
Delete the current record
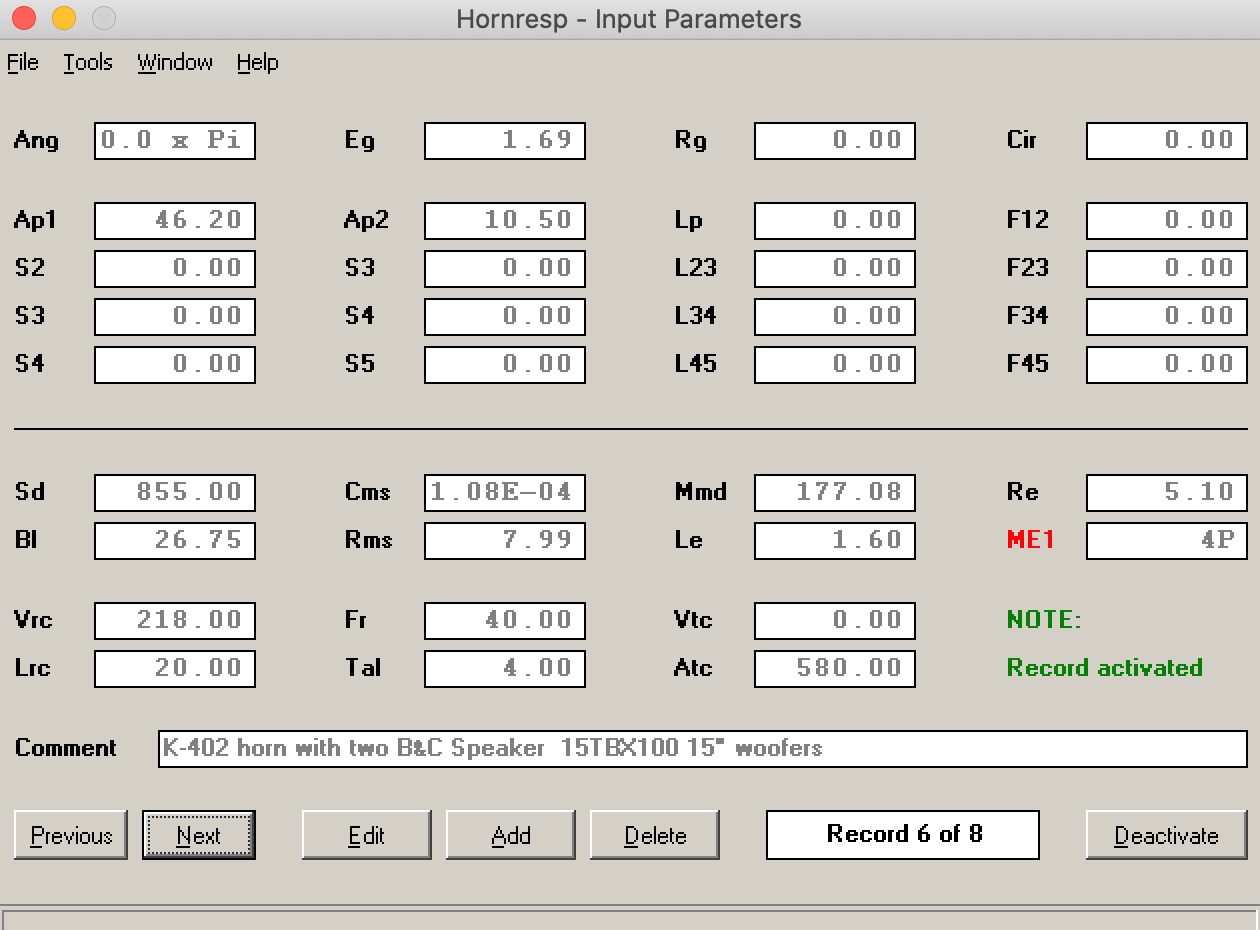click(654, 835)
